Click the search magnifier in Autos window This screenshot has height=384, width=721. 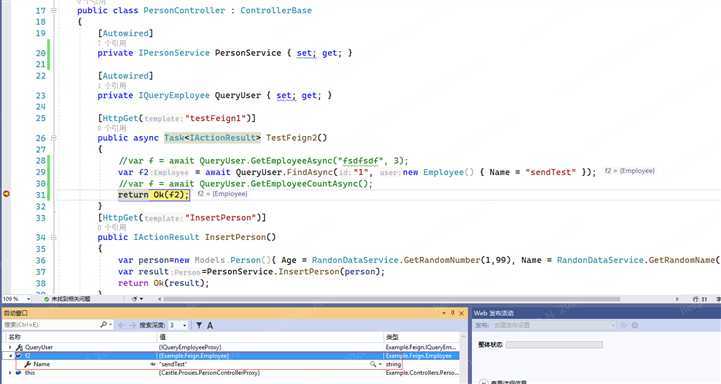click(103, 325)
